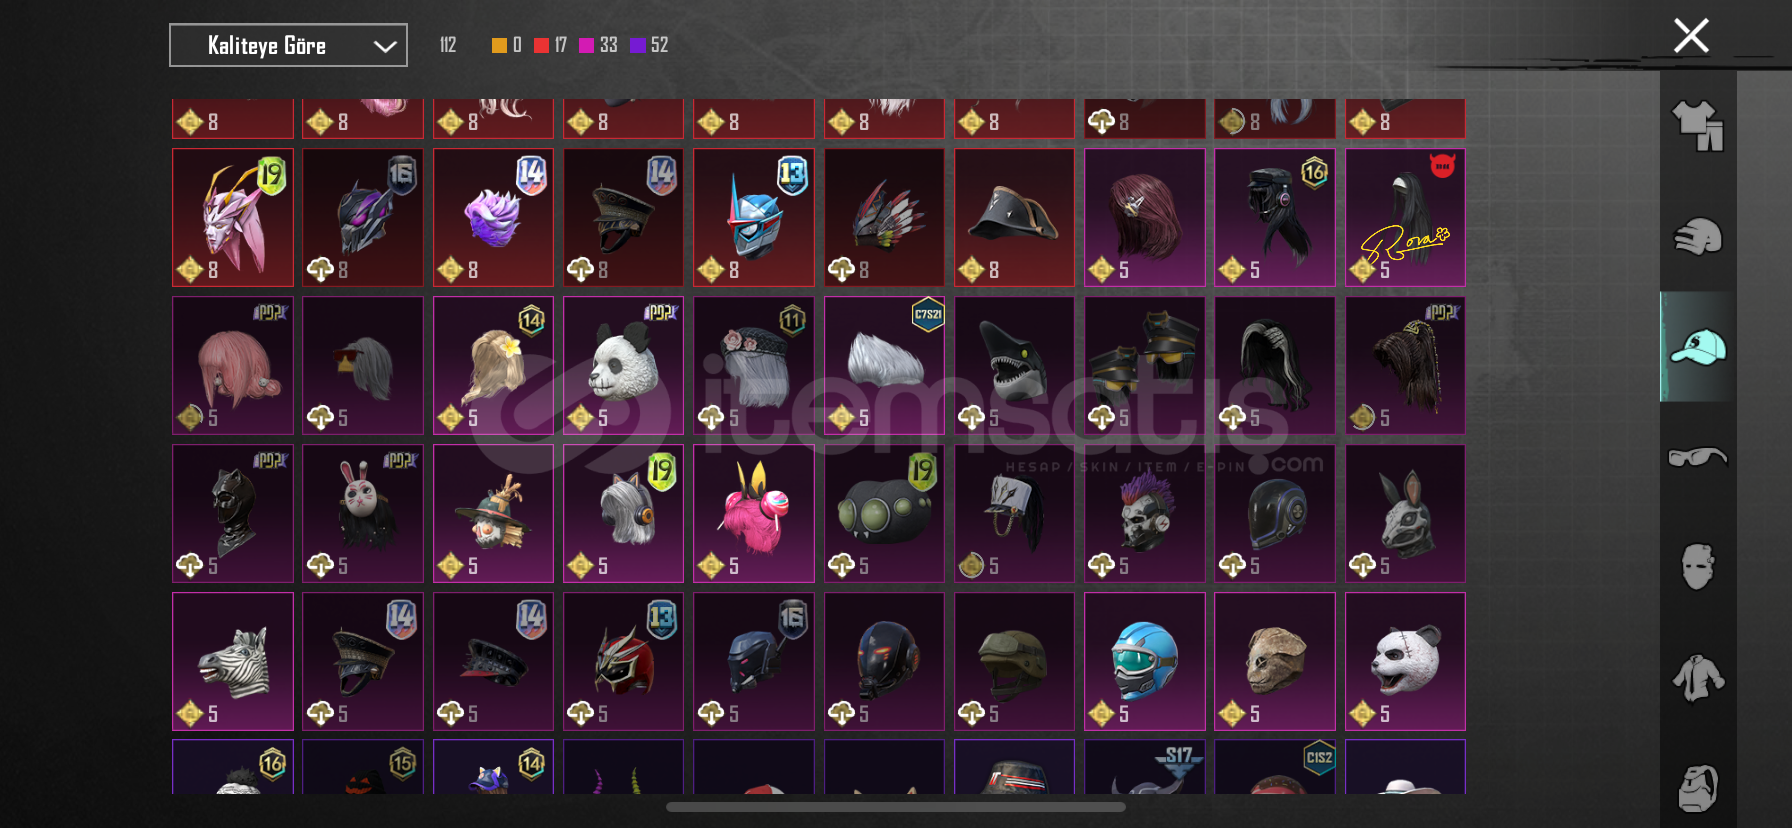Screen dimensions: 1792x828
Task: Filter by the orange quality swatch
Action: (499, 45)
